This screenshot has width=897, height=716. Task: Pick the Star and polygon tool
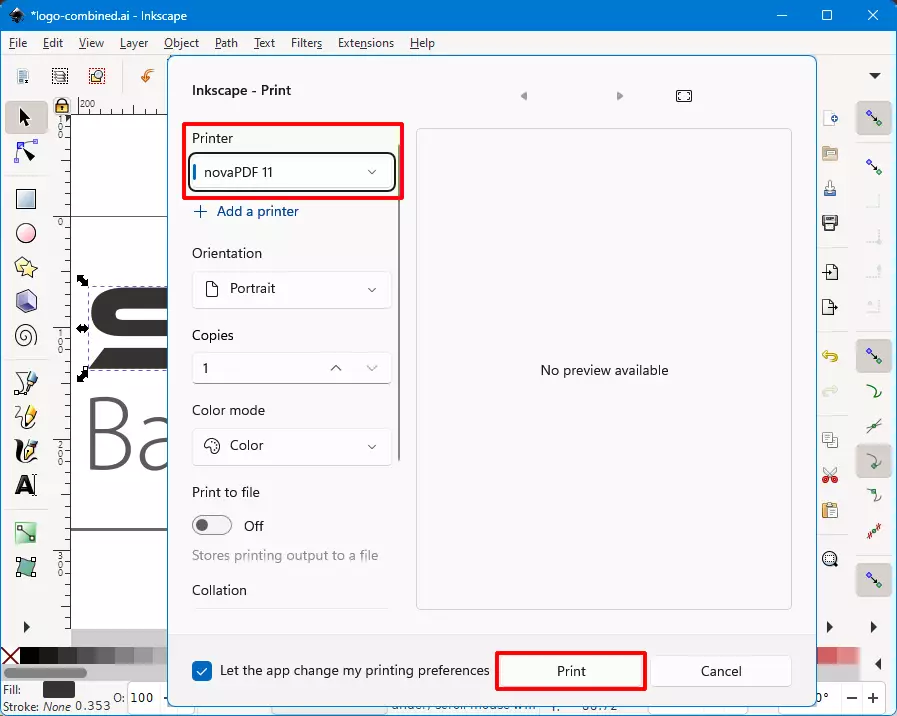(x=26, y=267)
